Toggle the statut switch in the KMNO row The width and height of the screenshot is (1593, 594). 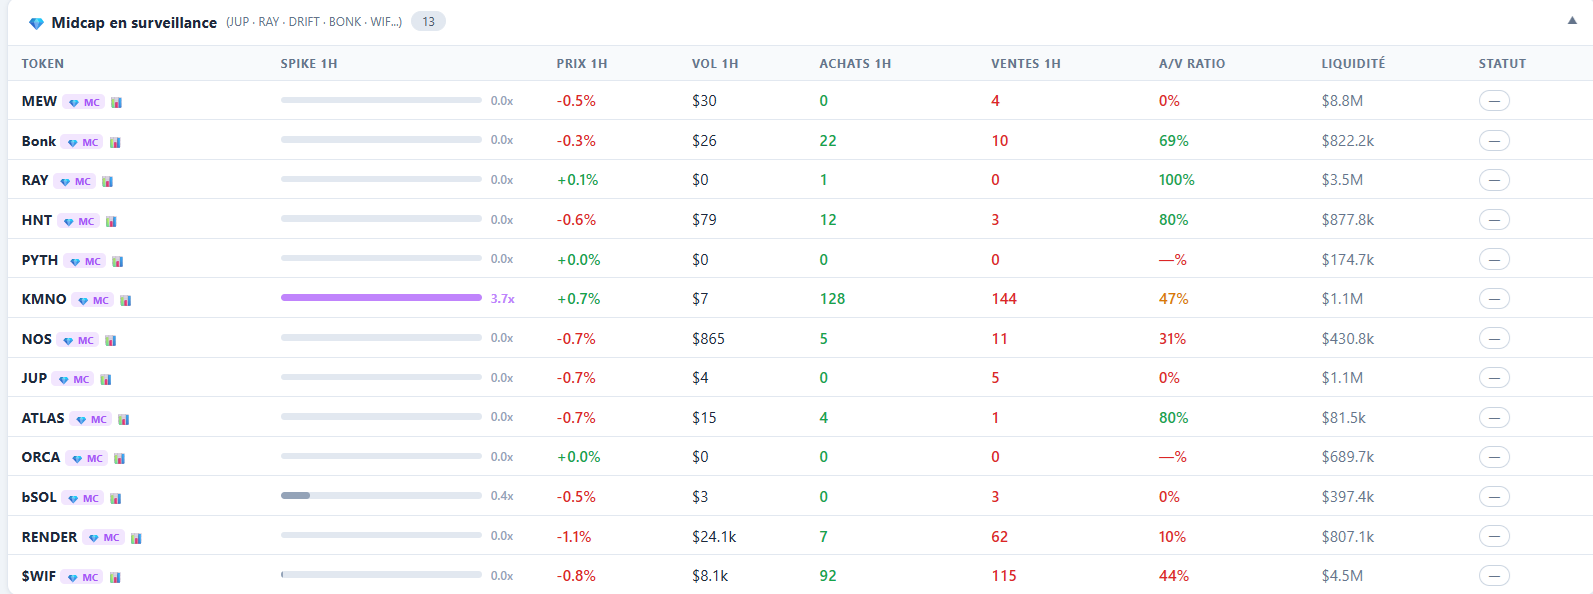pos(1494,298)
